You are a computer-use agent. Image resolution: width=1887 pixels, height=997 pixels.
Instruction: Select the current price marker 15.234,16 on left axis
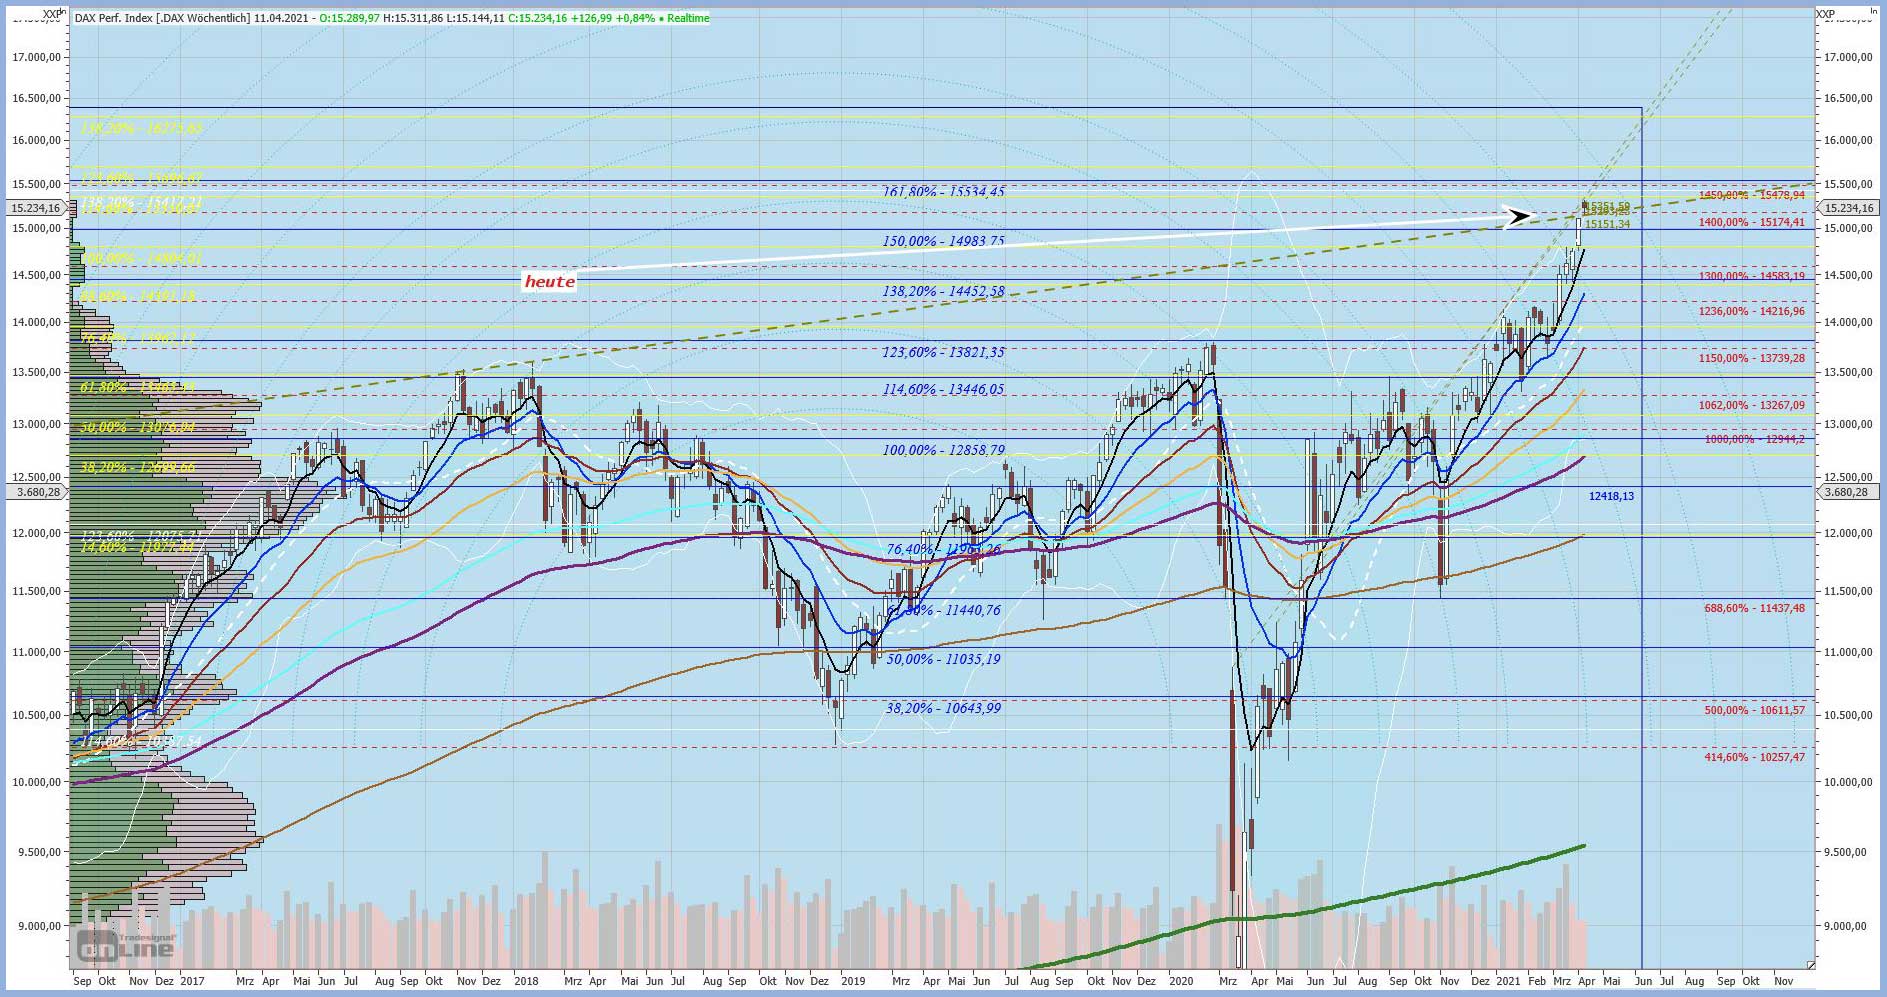[36, 208]
